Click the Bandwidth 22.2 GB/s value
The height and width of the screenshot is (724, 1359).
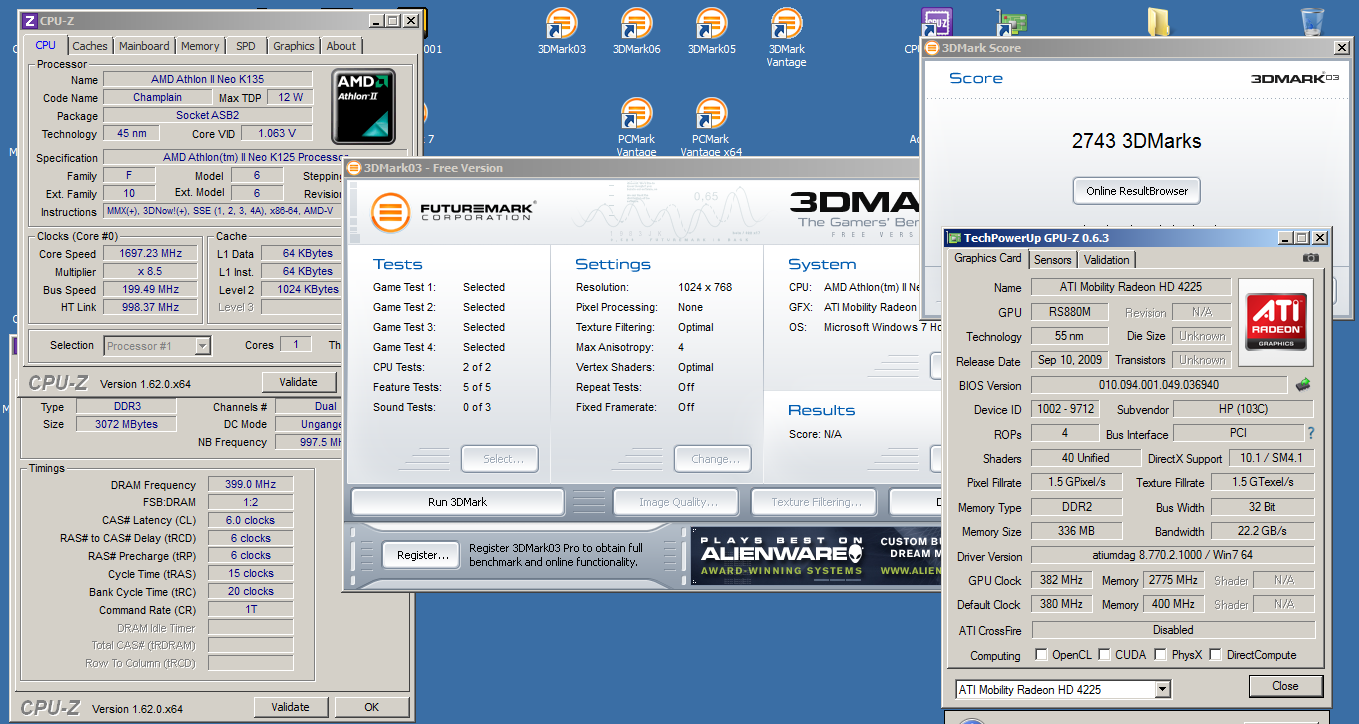(x=1261, y=531)
